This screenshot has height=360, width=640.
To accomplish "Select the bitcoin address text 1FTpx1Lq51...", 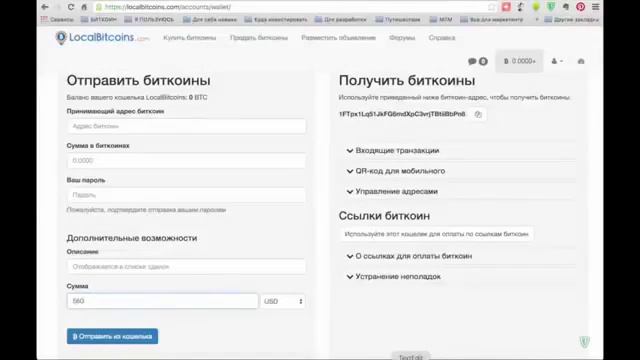I will [402, 114].
